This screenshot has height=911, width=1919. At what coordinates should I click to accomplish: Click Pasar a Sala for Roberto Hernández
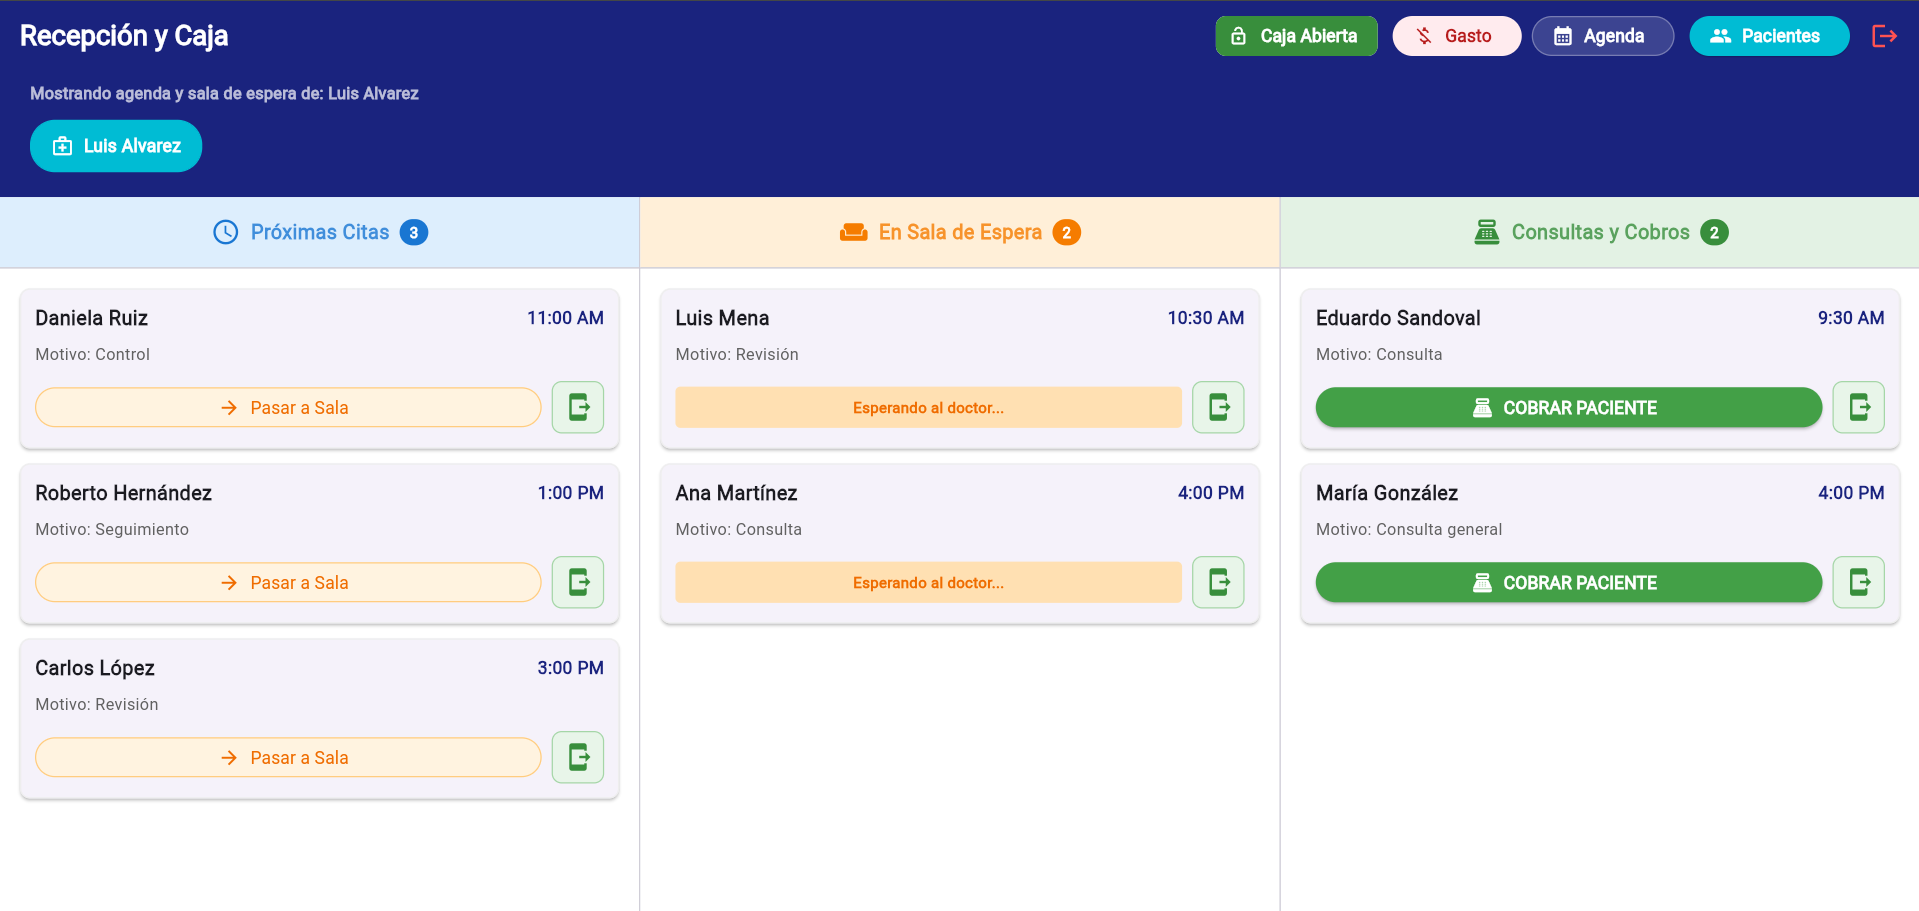click(287, 582)
